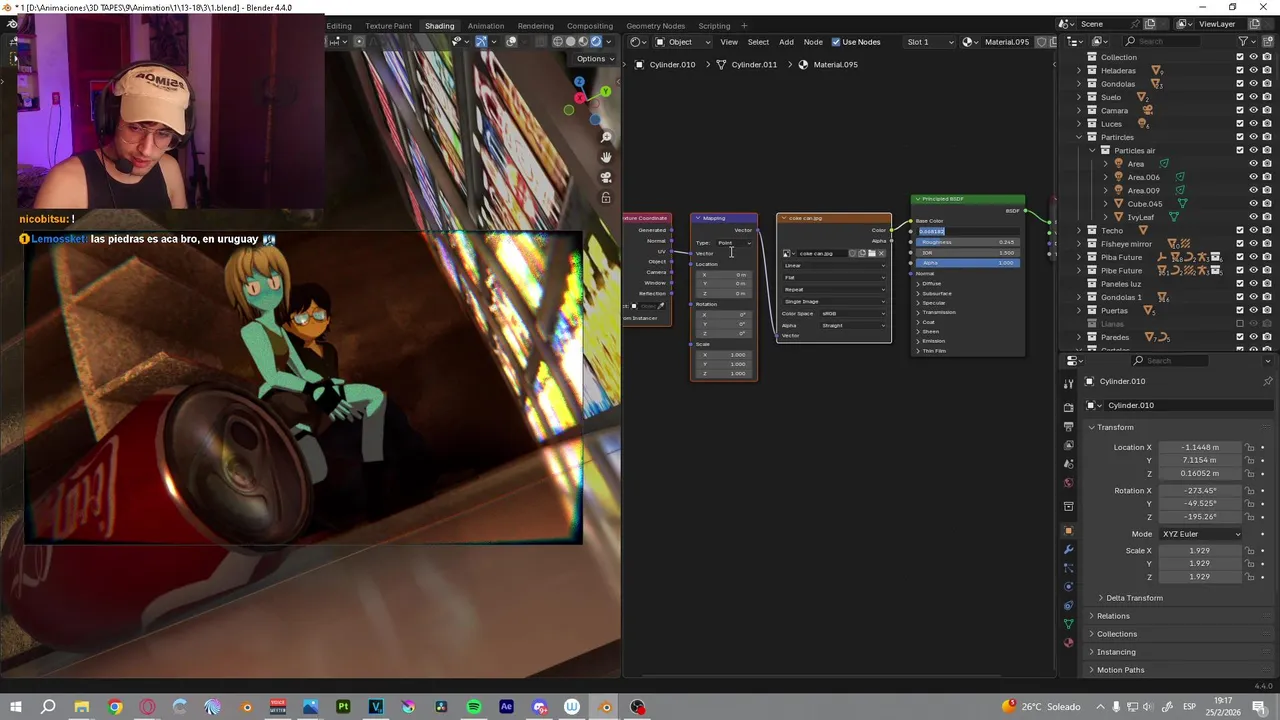Click the Rotation Z value slider
The height and width of the screenshot is (720, 1280).
1200,516
